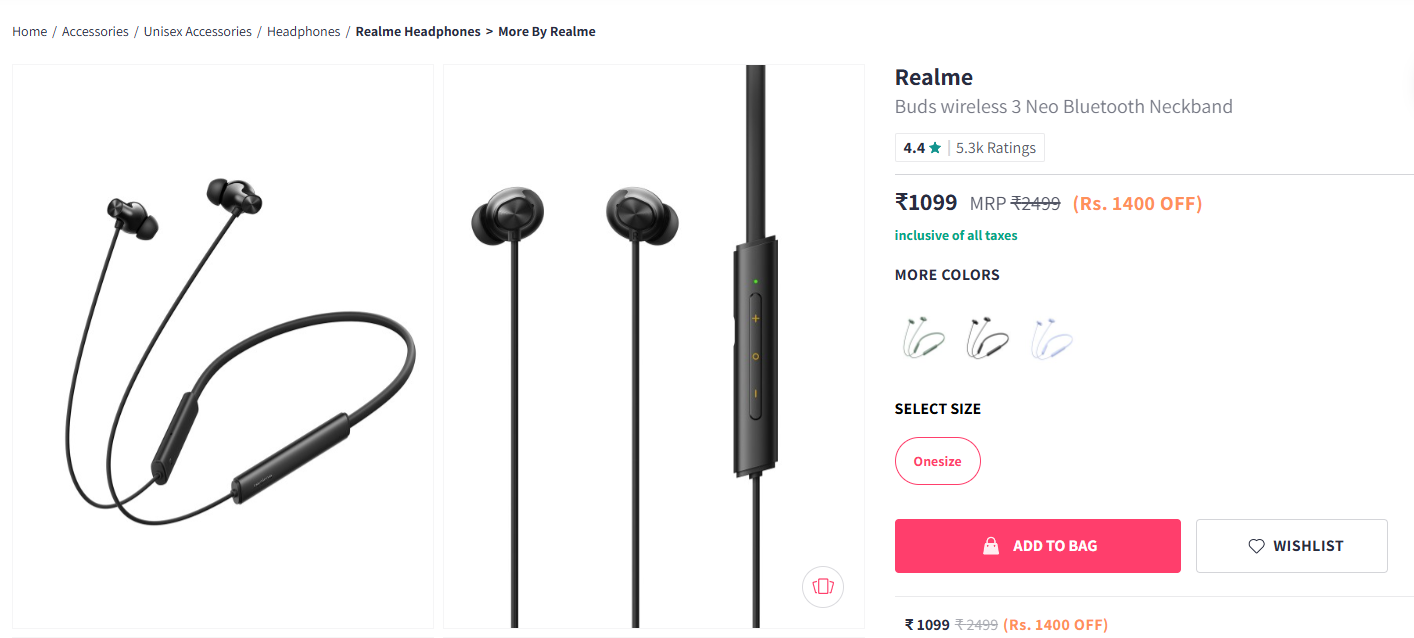Navigate to Headphones breadcrumb
1414x638 pixels.
tap(303, 31)
